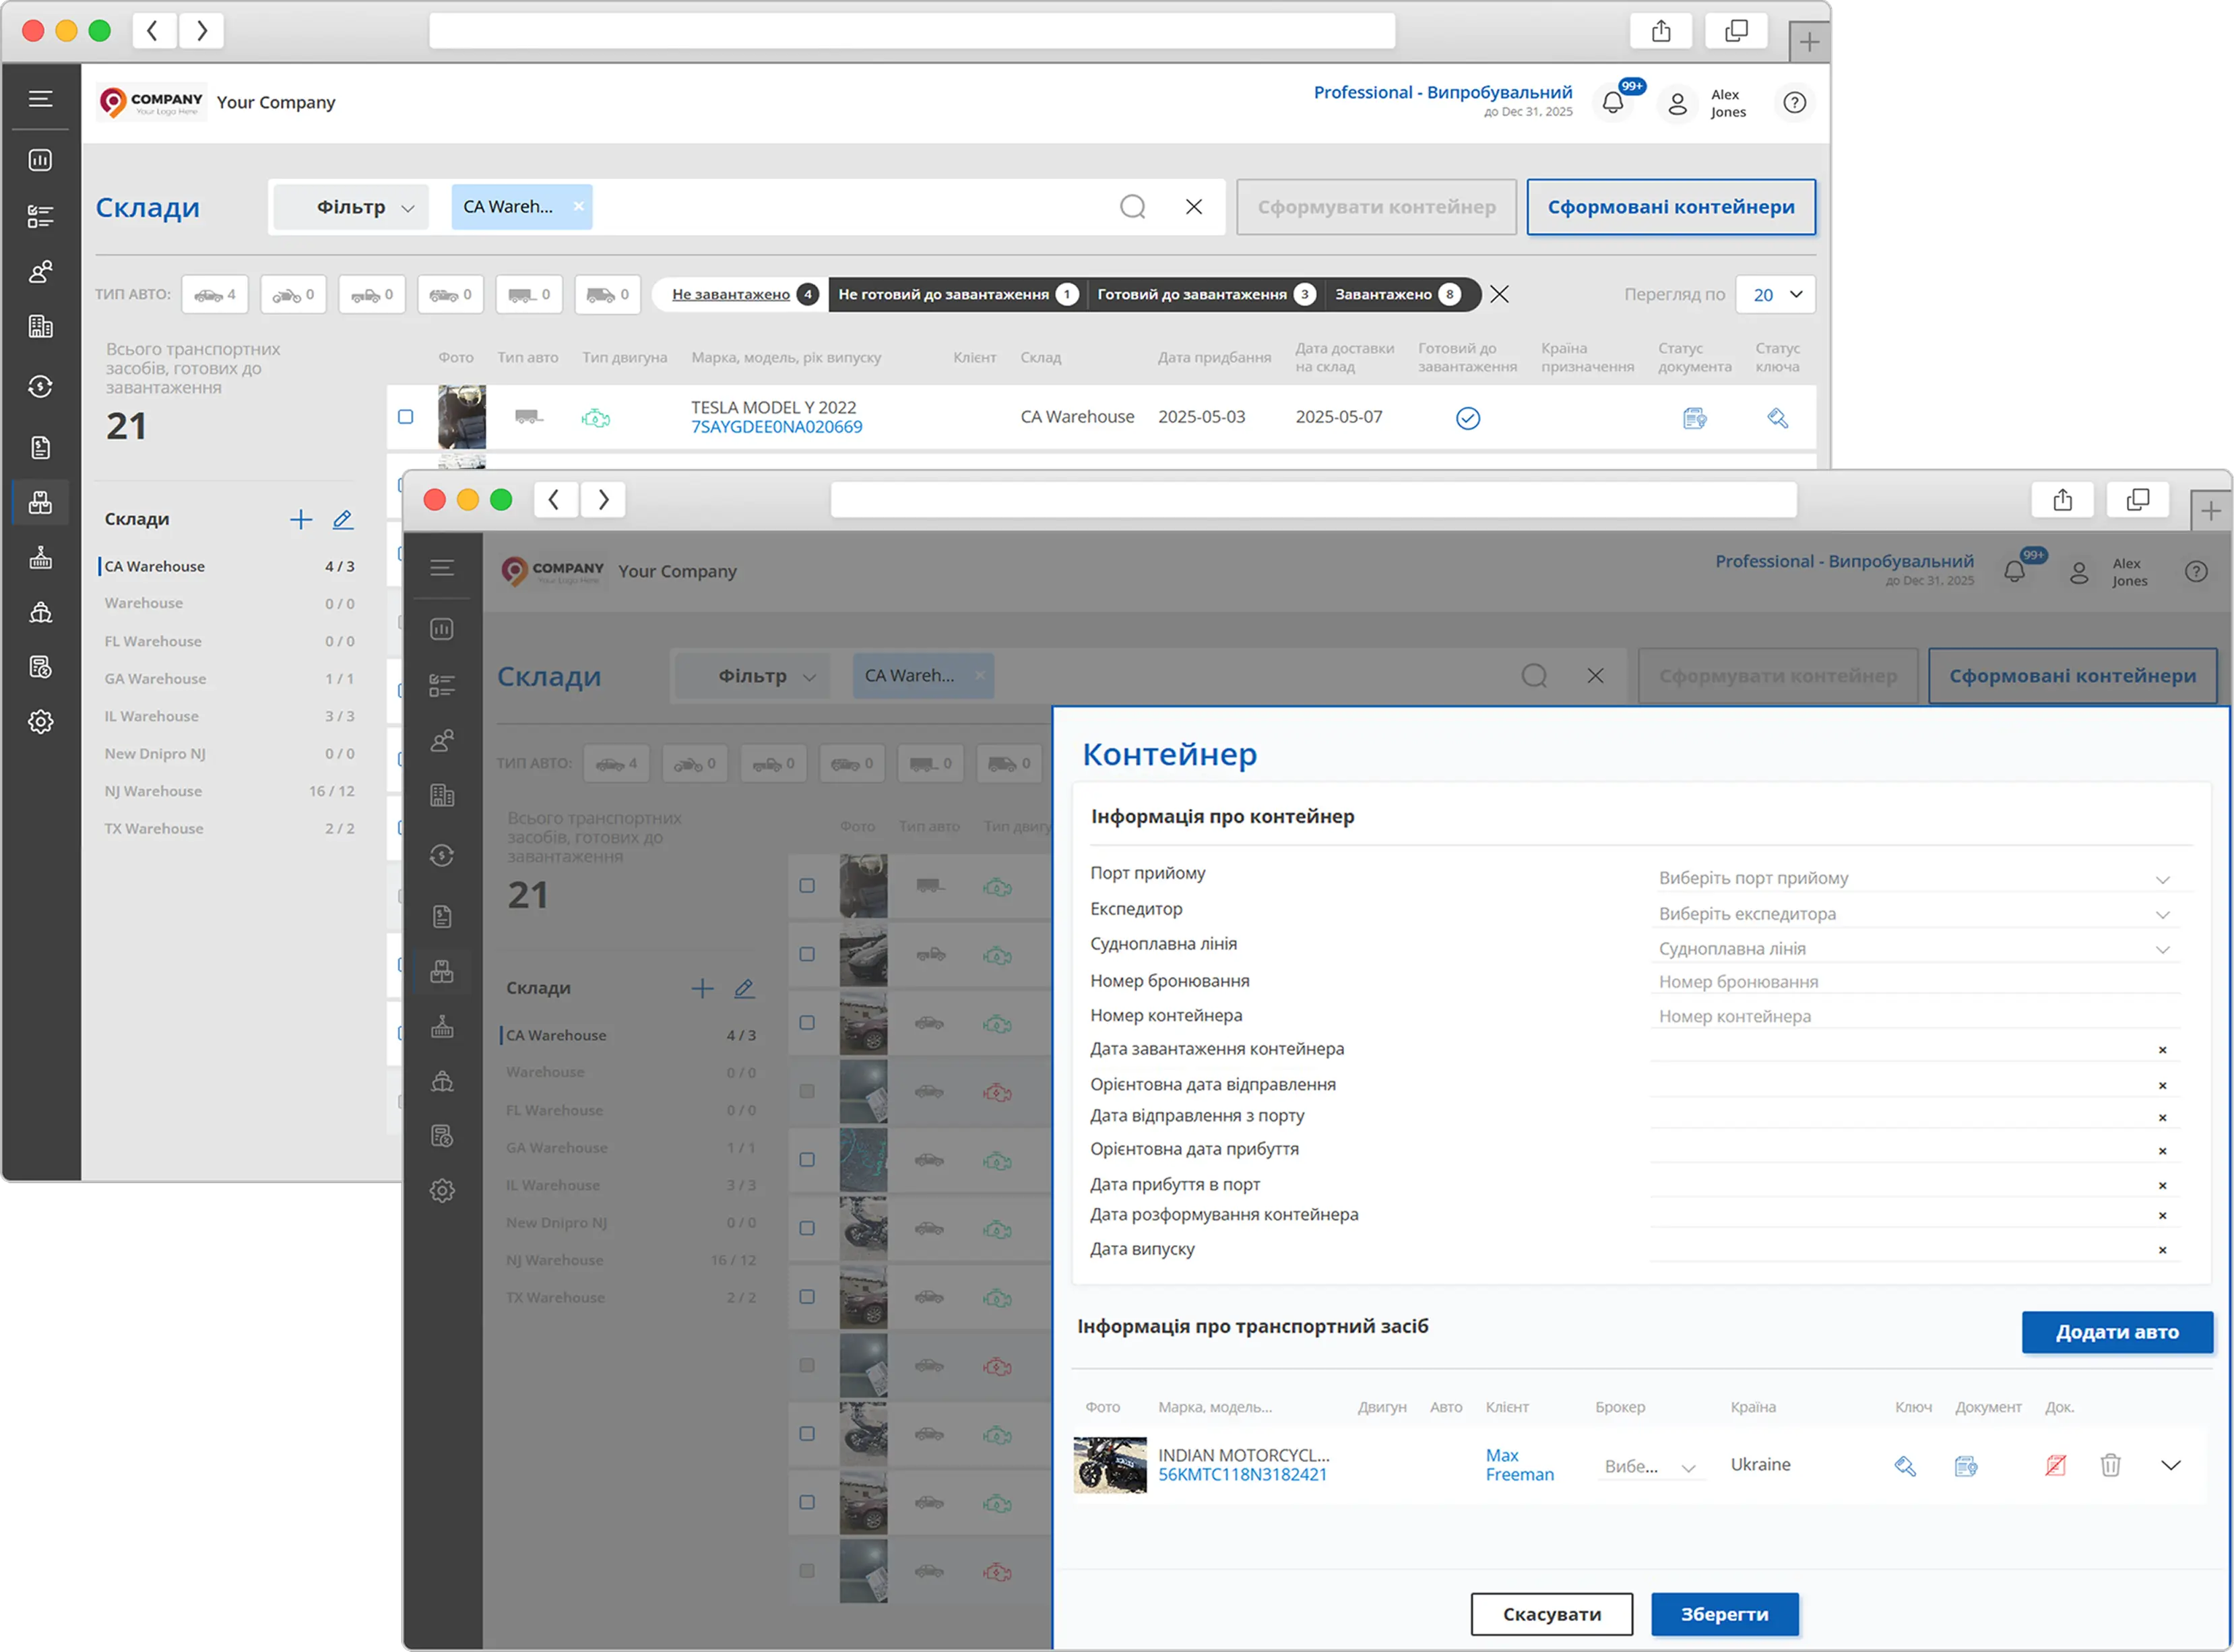Open Max Freeman client link
Viewport: 2234px width, 1652px height.
[x=1519, y=1465]
